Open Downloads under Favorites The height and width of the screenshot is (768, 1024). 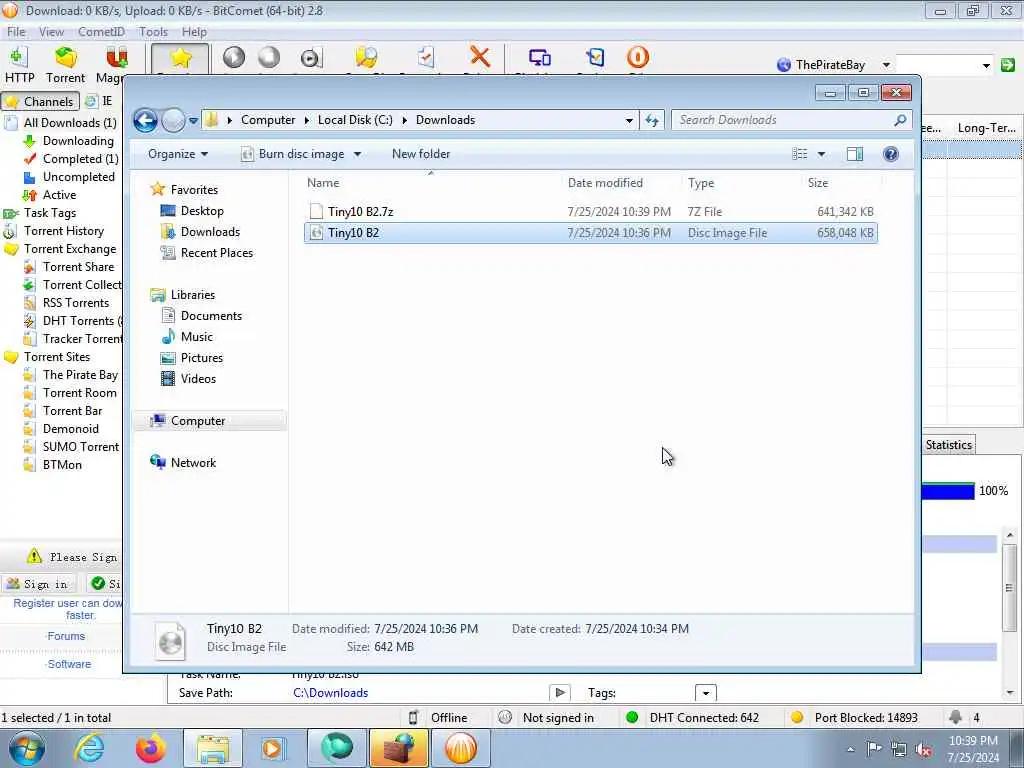tap(210, 232)
